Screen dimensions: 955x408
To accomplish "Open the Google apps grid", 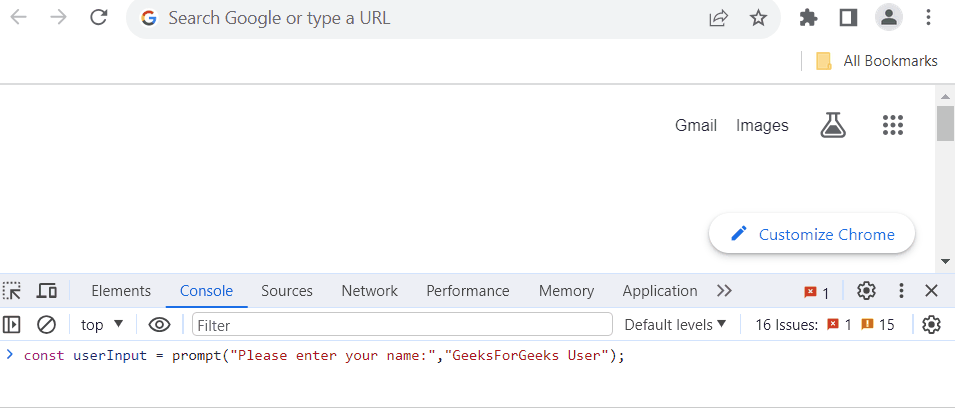I will point(893,125).
